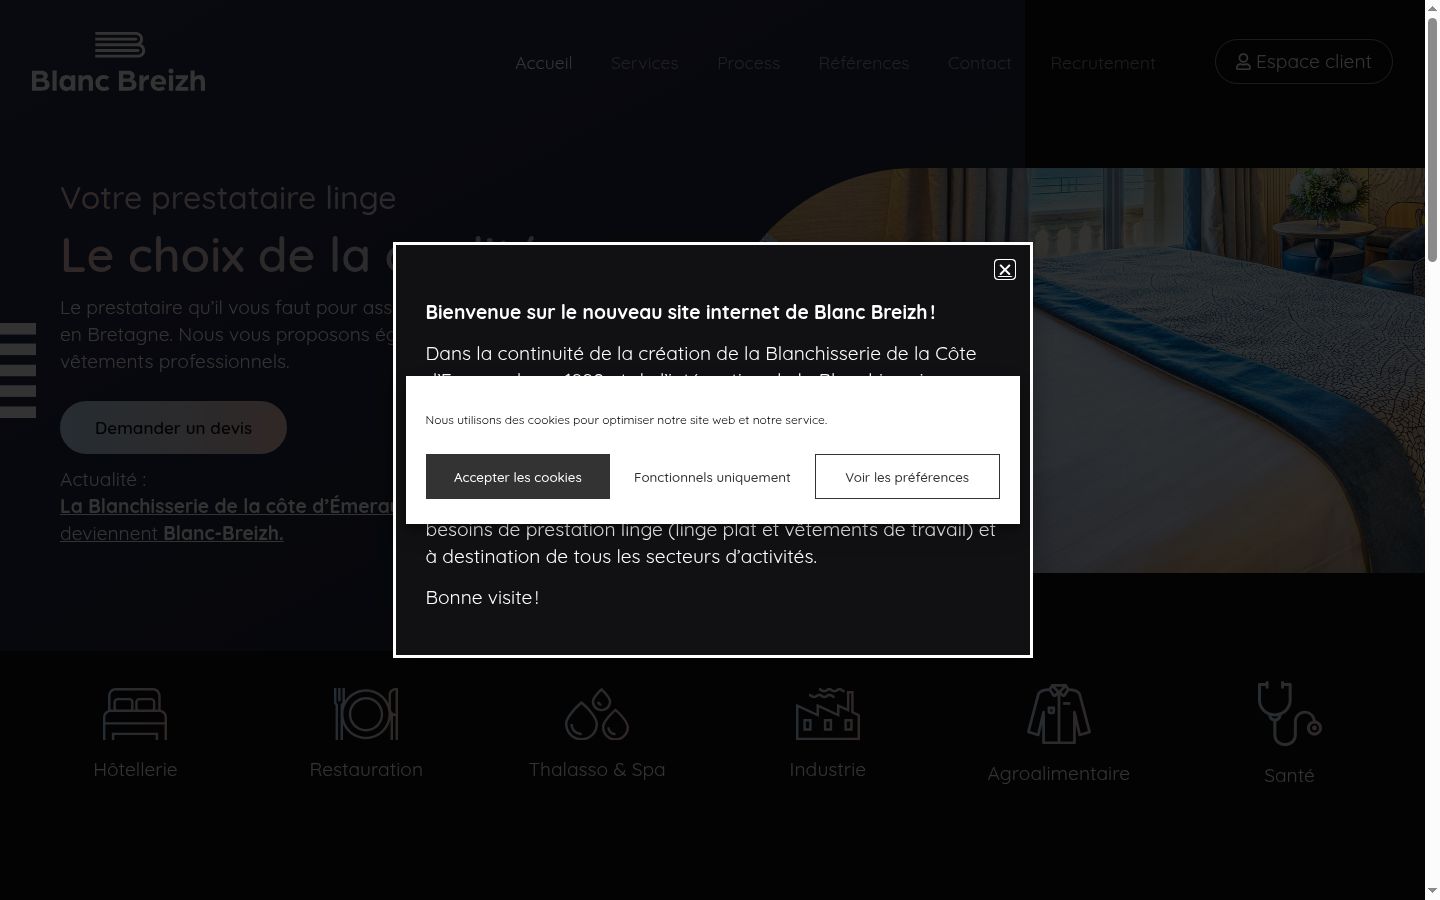Open Voir les préférences
This screenshot has width=1440, height=900.
907,477
